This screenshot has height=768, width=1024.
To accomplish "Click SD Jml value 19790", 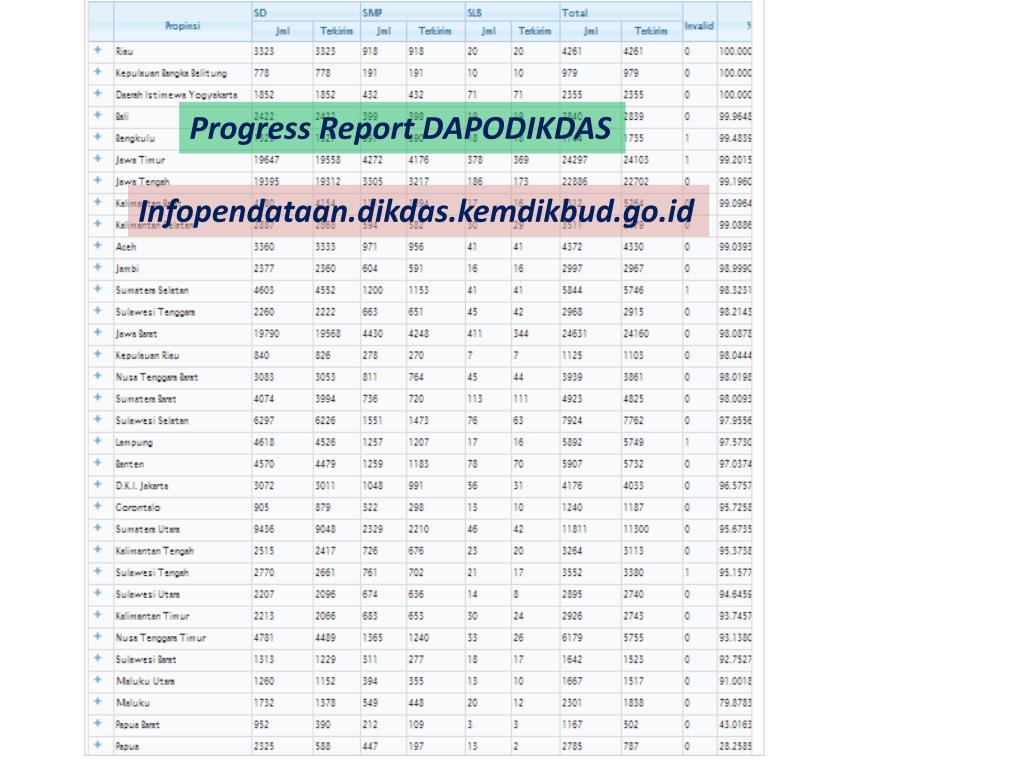I will pyautogui.click(x=266, y=333).
